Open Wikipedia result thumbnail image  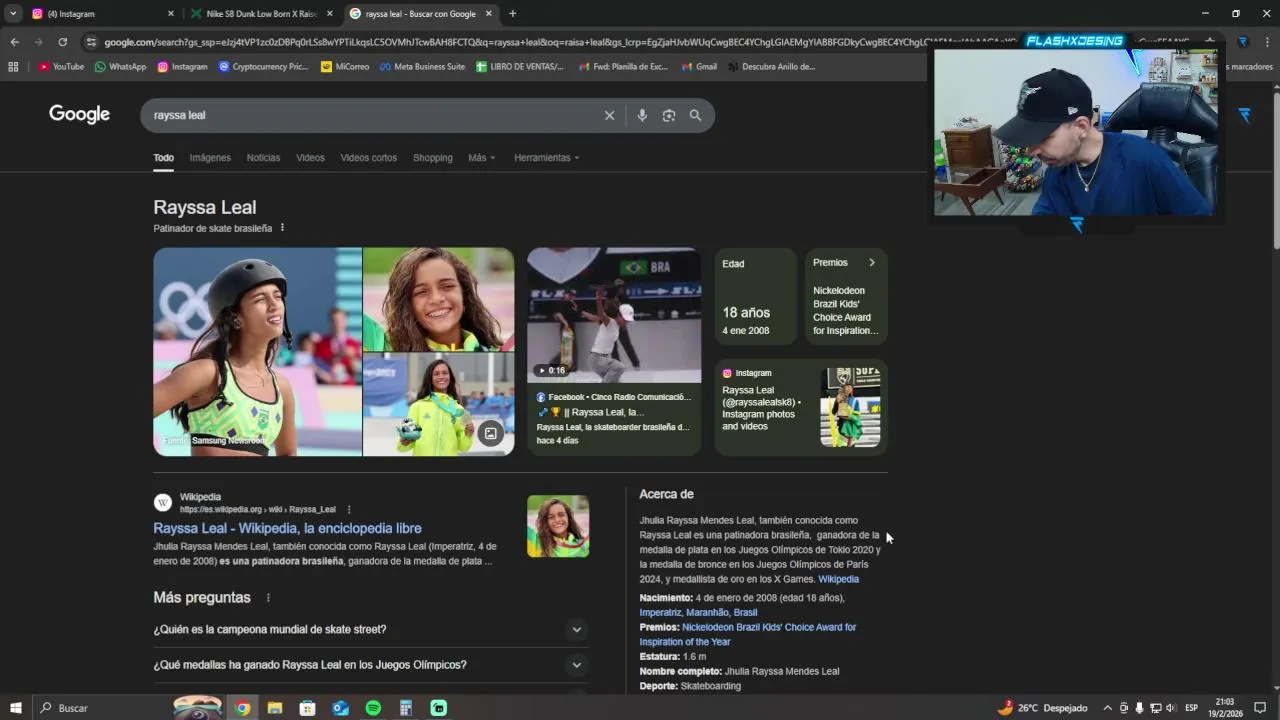[558, 526]
